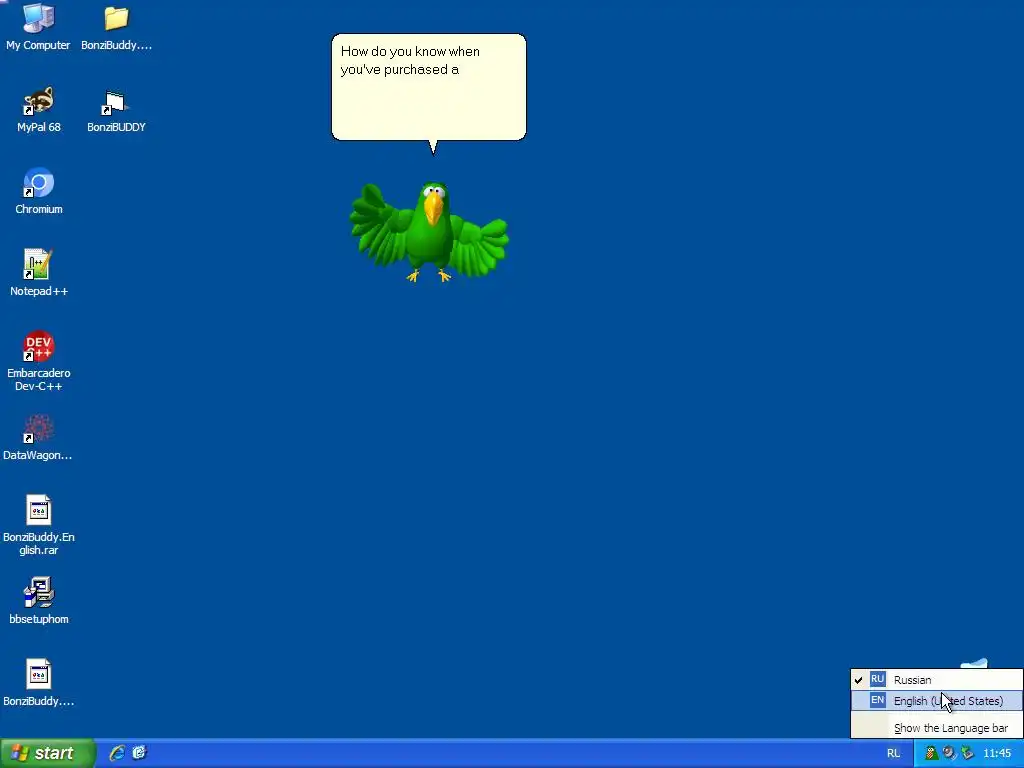Launch Embarcadero Dev-C++
Viewport: 1024px width, 768px height.
[x=39, y=361]
